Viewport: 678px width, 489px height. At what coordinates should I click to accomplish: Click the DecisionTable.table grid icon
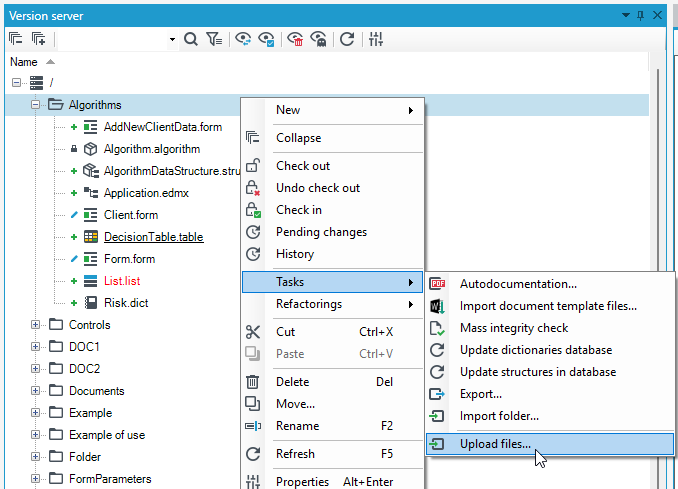[x=90, y=237]
